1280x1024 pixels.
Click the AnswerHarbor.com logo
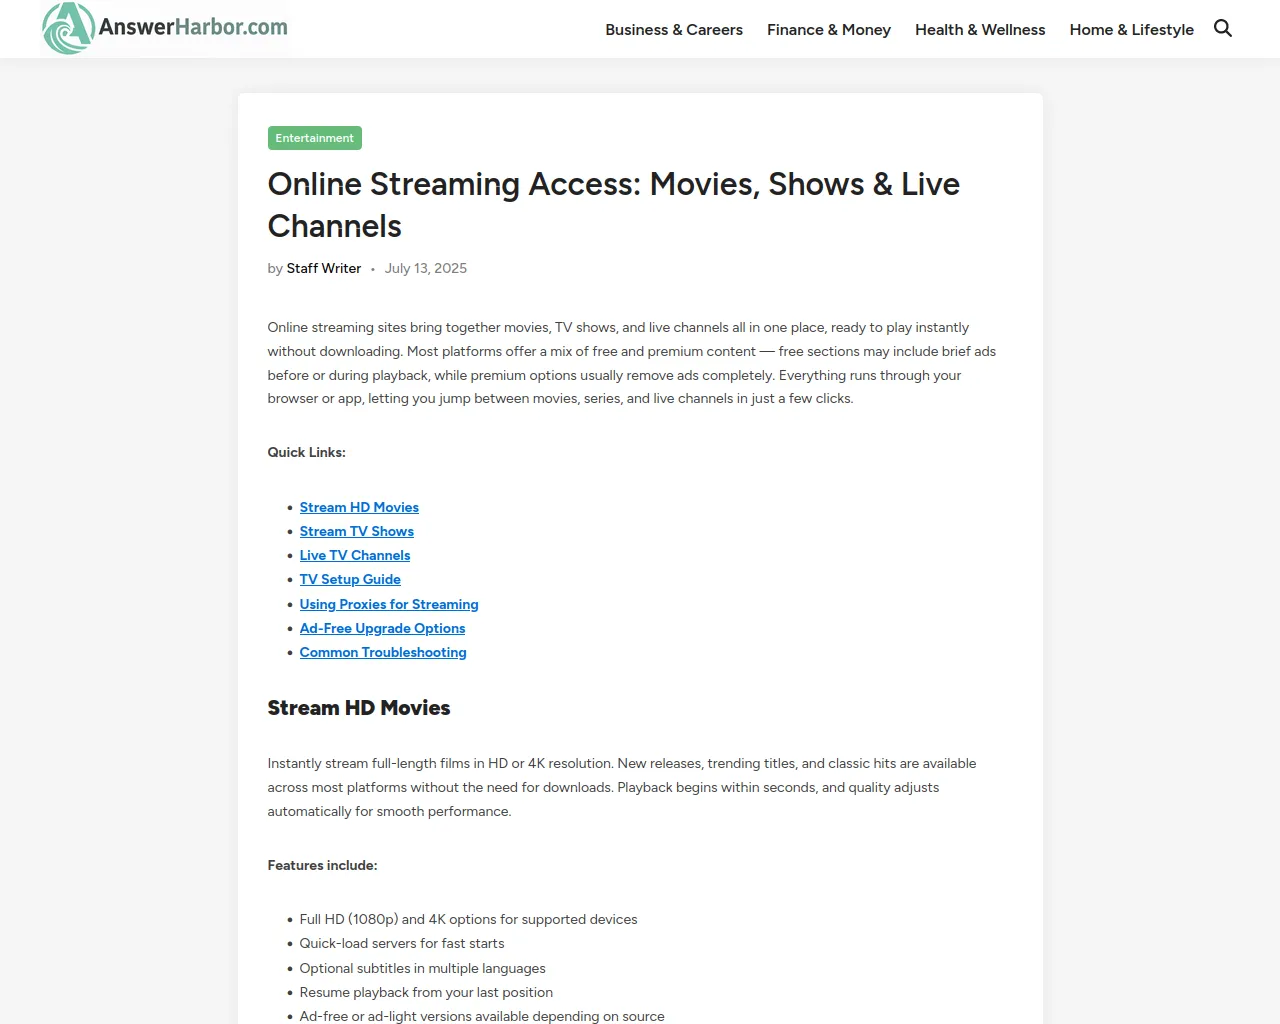point(165,28)
